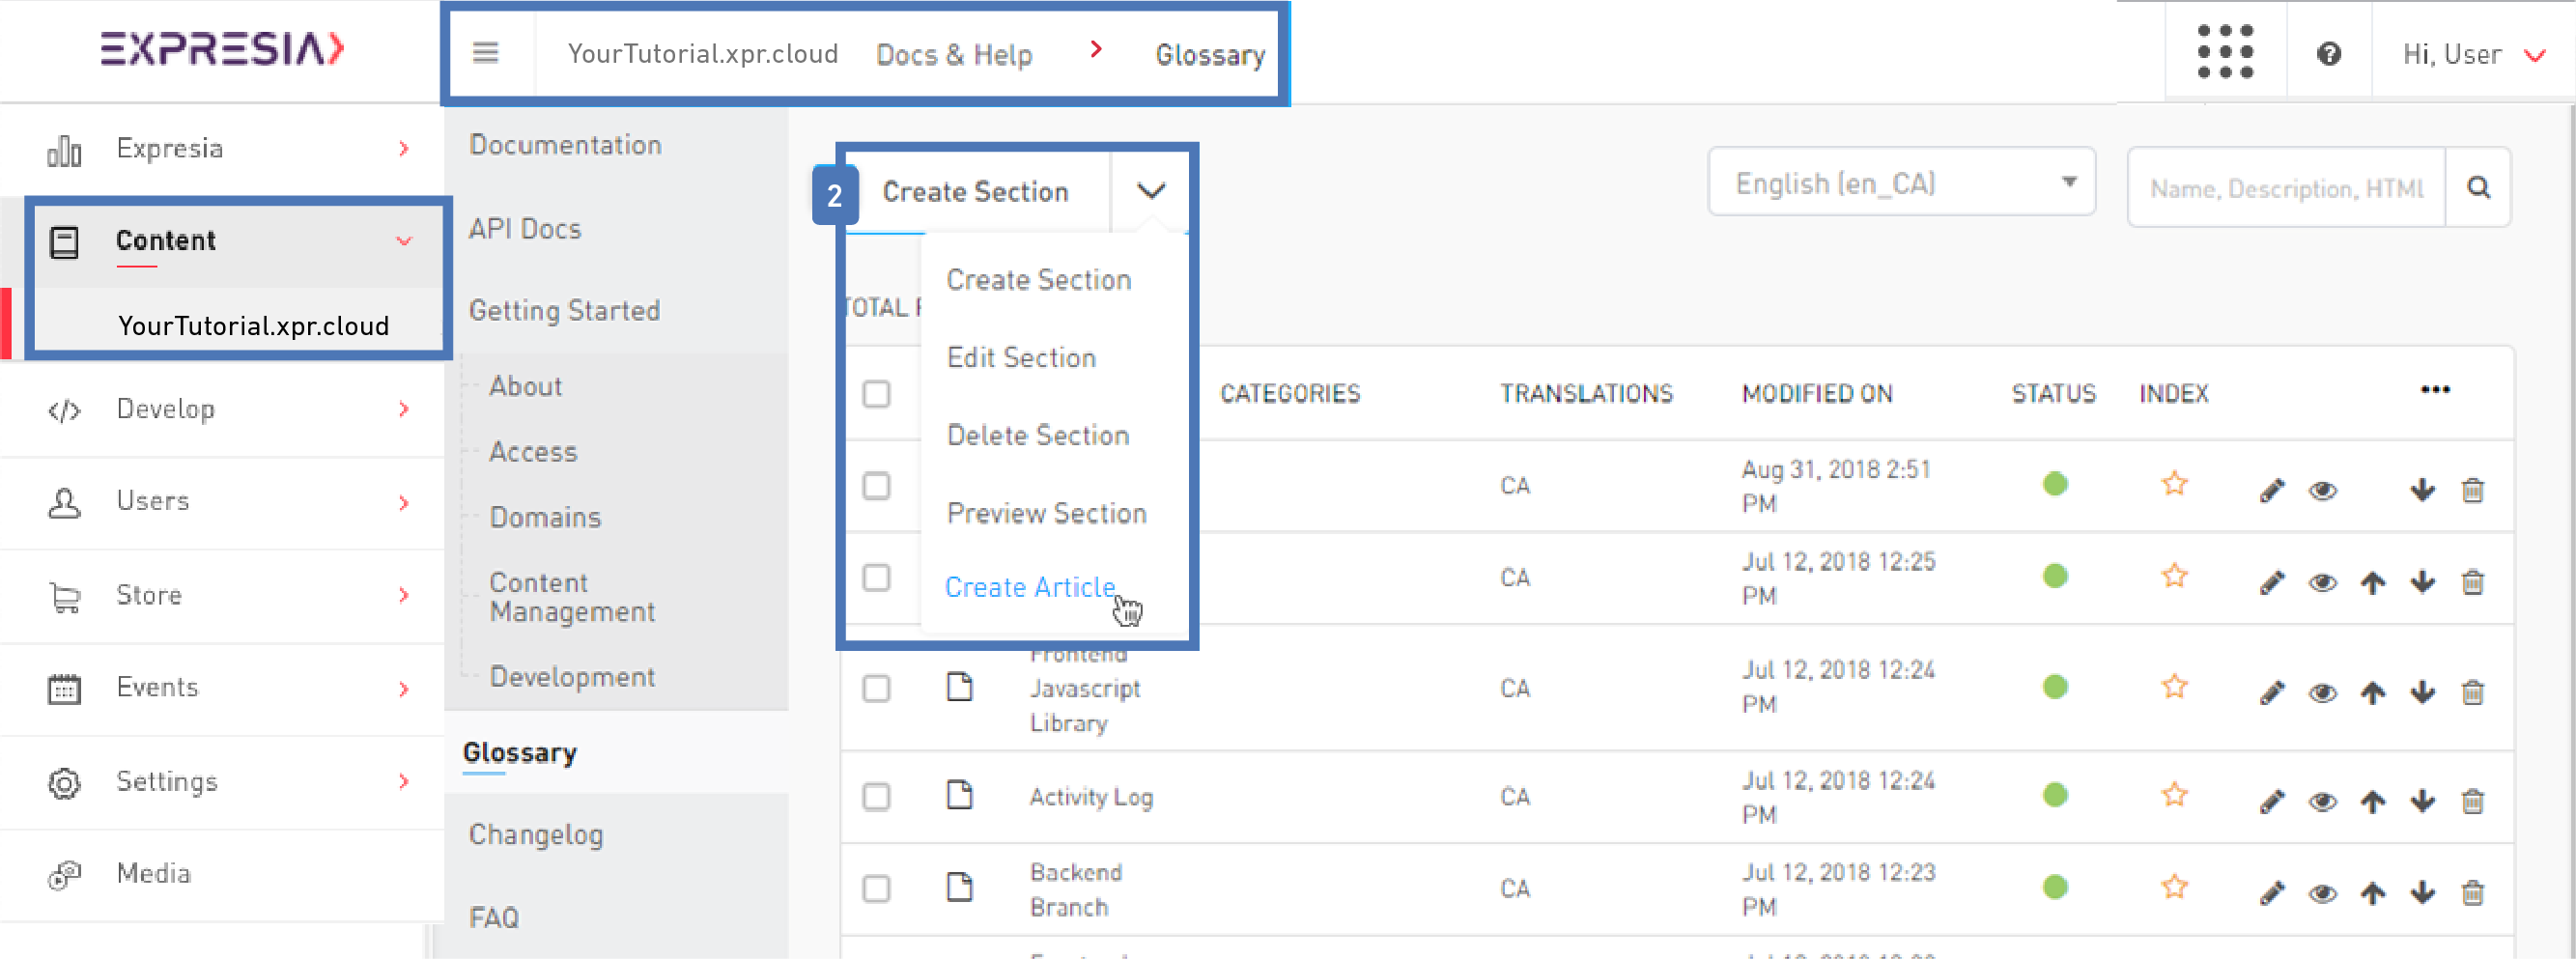The height and width of the screenshot is (959, 2576).
Task: Click the Name, Description search field
Action: pyautogui.click(x=2285, y=188)
